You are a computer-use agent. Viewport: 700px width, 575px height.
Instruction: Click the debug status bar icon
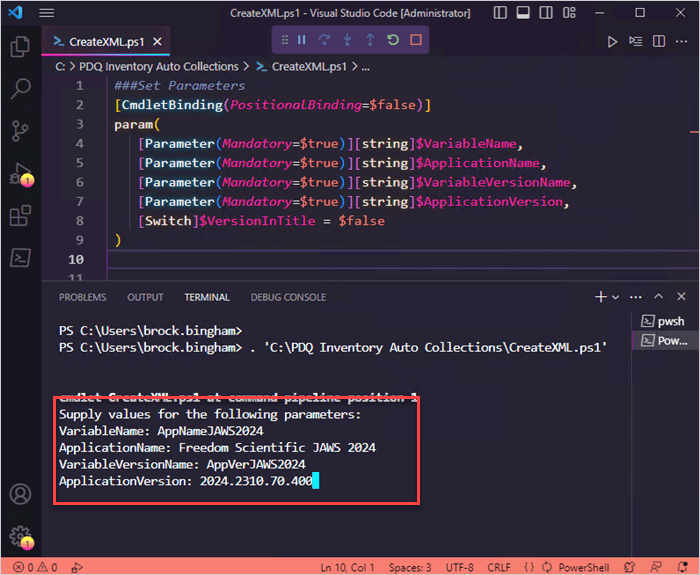77,567
